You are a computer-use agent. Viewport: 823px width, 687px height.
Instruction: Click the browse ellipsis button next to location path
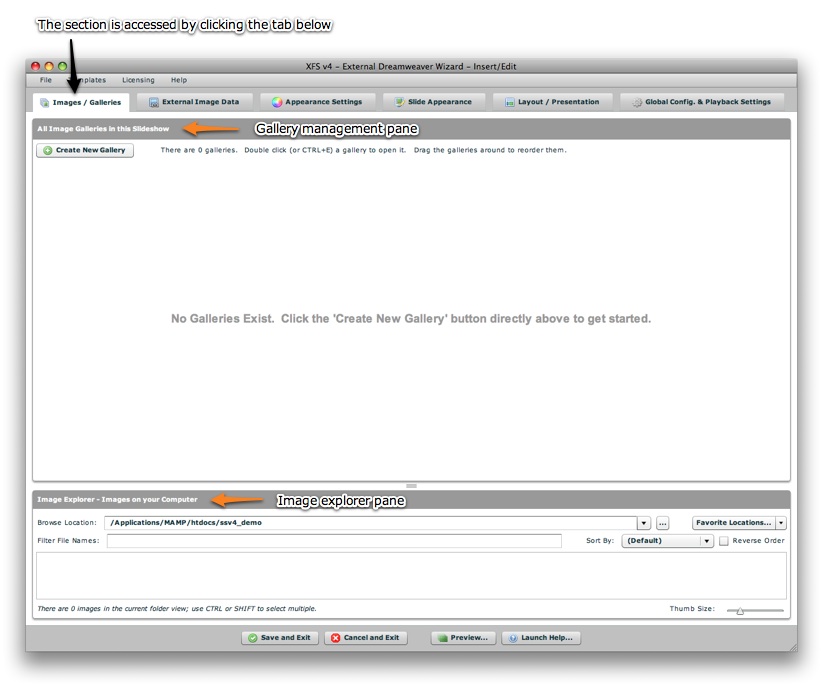pyautogui.click(x=662, y=523)
